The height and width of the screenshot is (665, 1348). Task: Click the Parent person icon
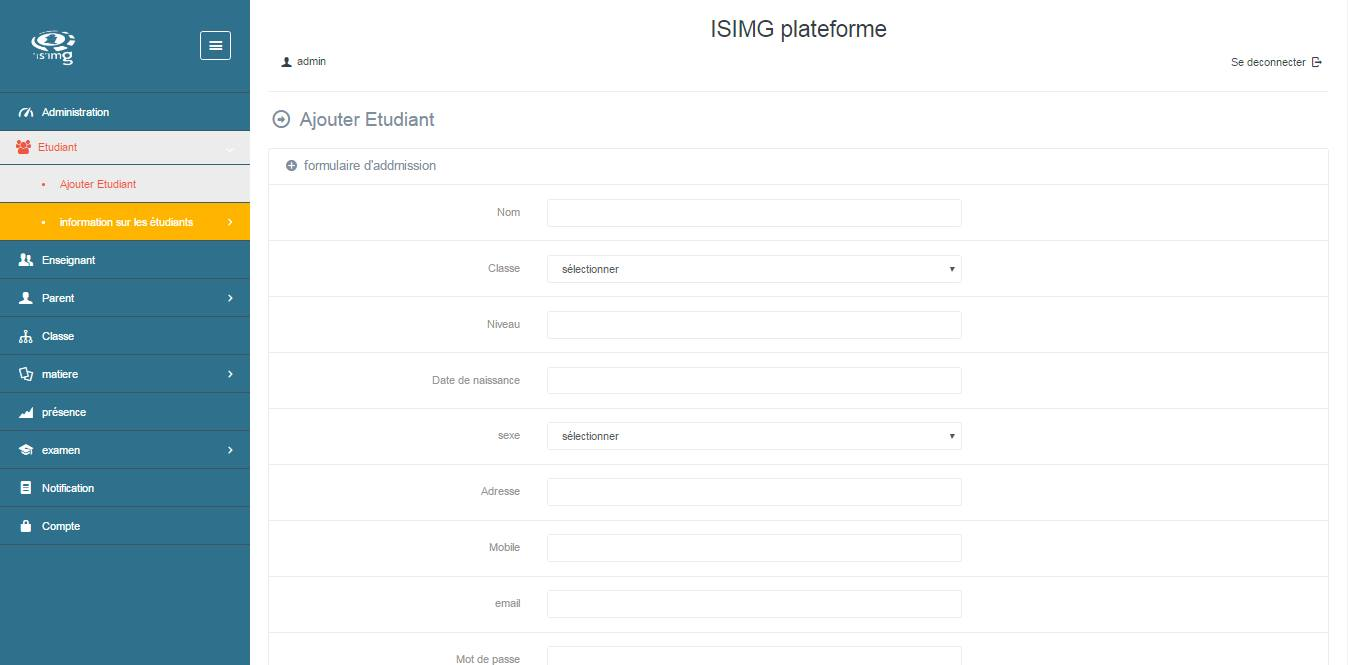click(x=27, y=298)
